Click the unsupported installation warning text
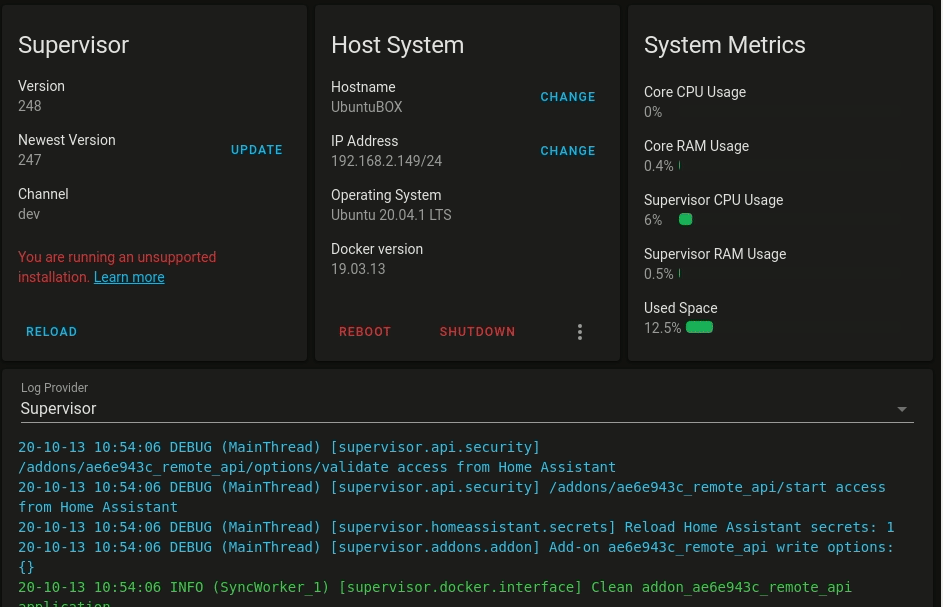This screenshot has height=607, width=943. pyautogui.click(x=117, y=267)
